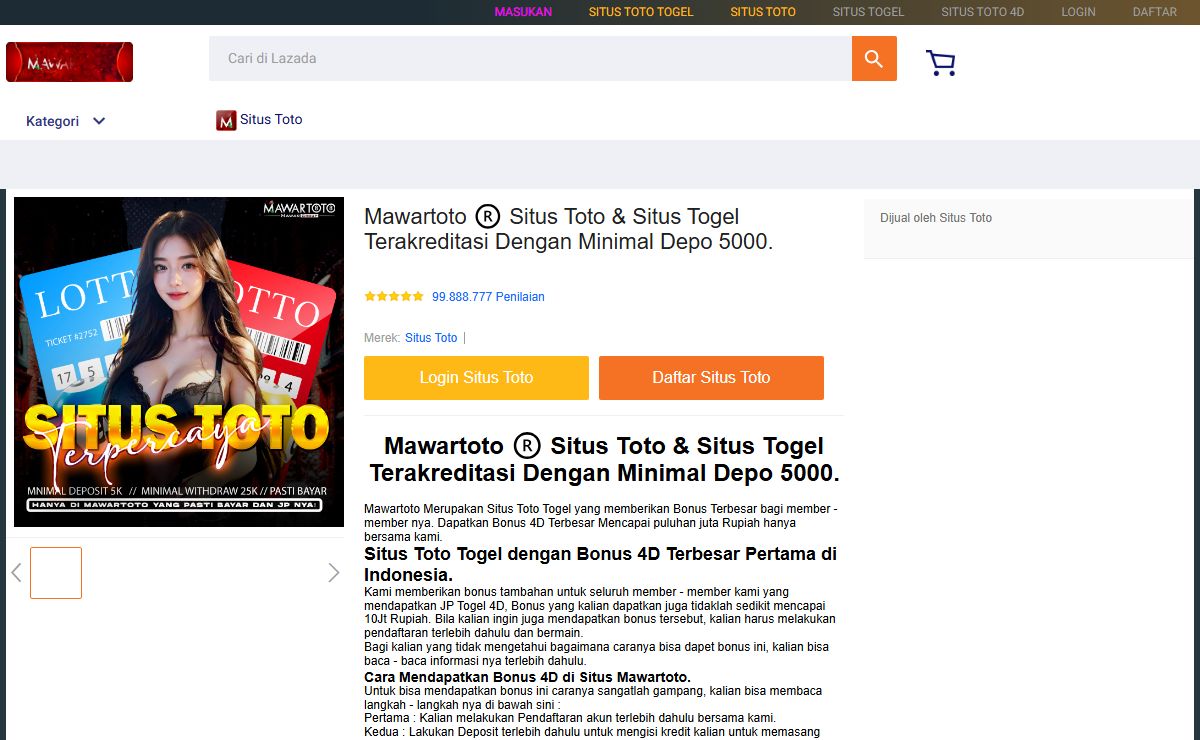Screen dimensions: 1200x740
Task: Click the Dijual oleh Situs Toto text
Action: (x=936, y=218)
